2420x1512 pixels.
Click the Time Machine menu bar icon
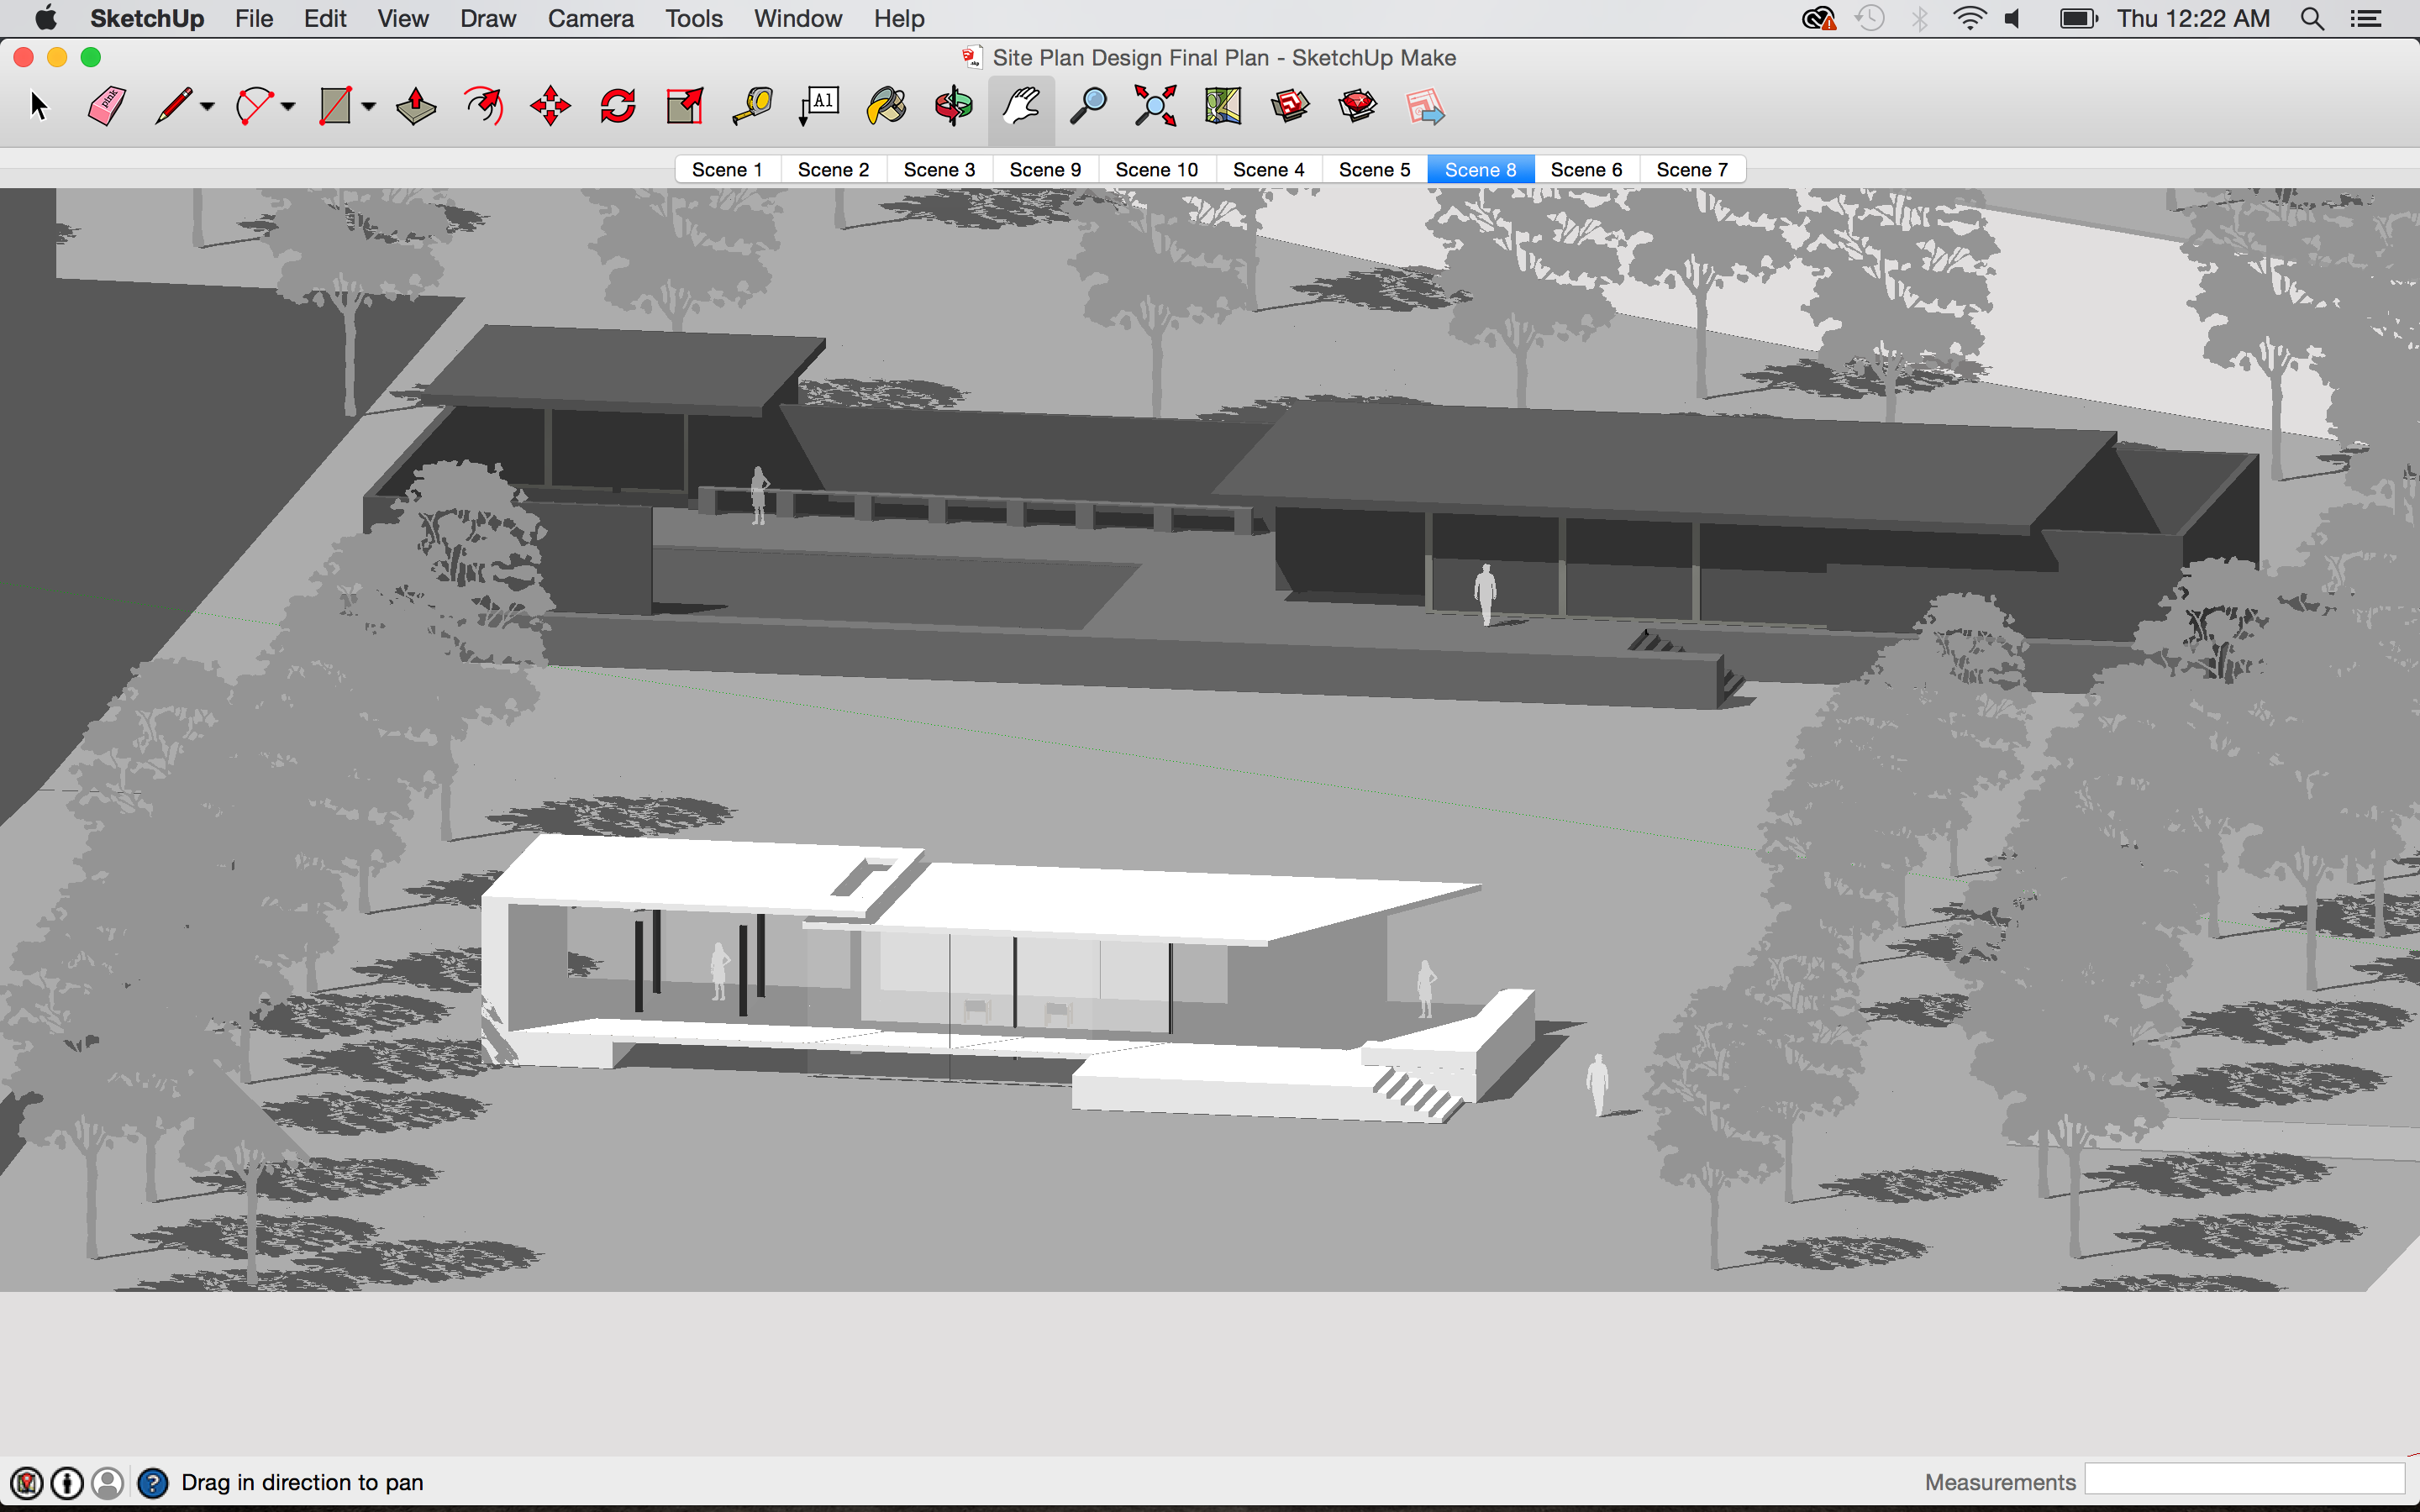tap(1869, 18)
